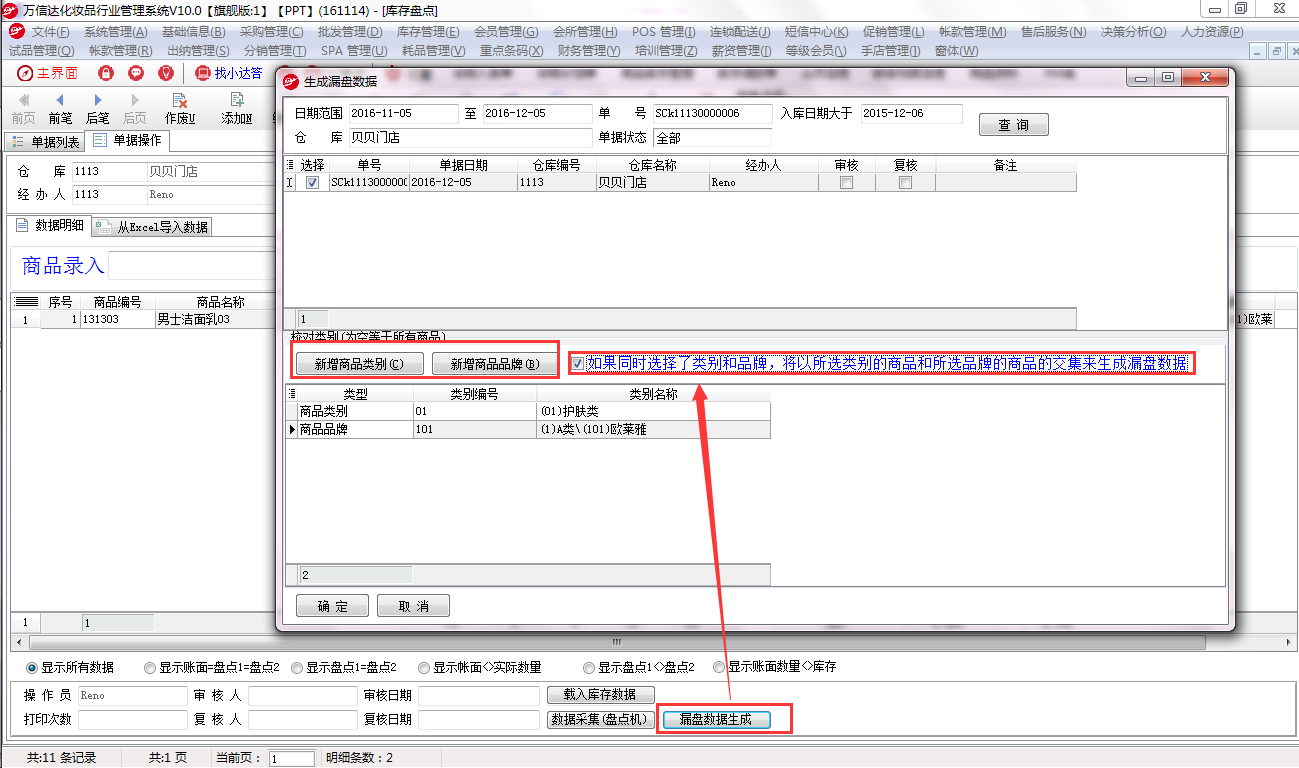Open the 财务管理 menu

pos(588,50)
